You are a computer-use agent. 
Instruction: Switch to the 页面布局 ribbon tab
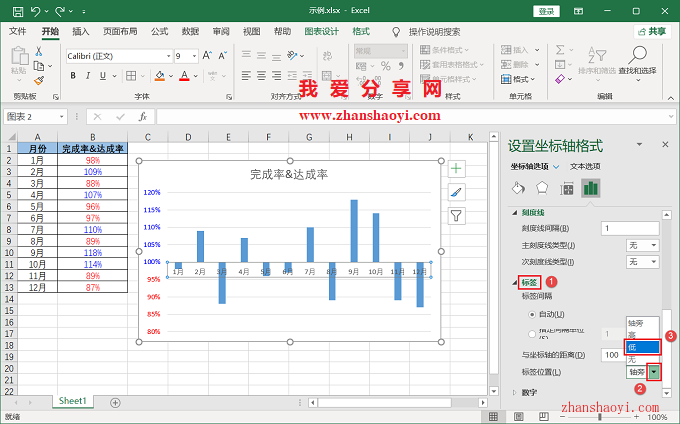(x=120, y=32)
